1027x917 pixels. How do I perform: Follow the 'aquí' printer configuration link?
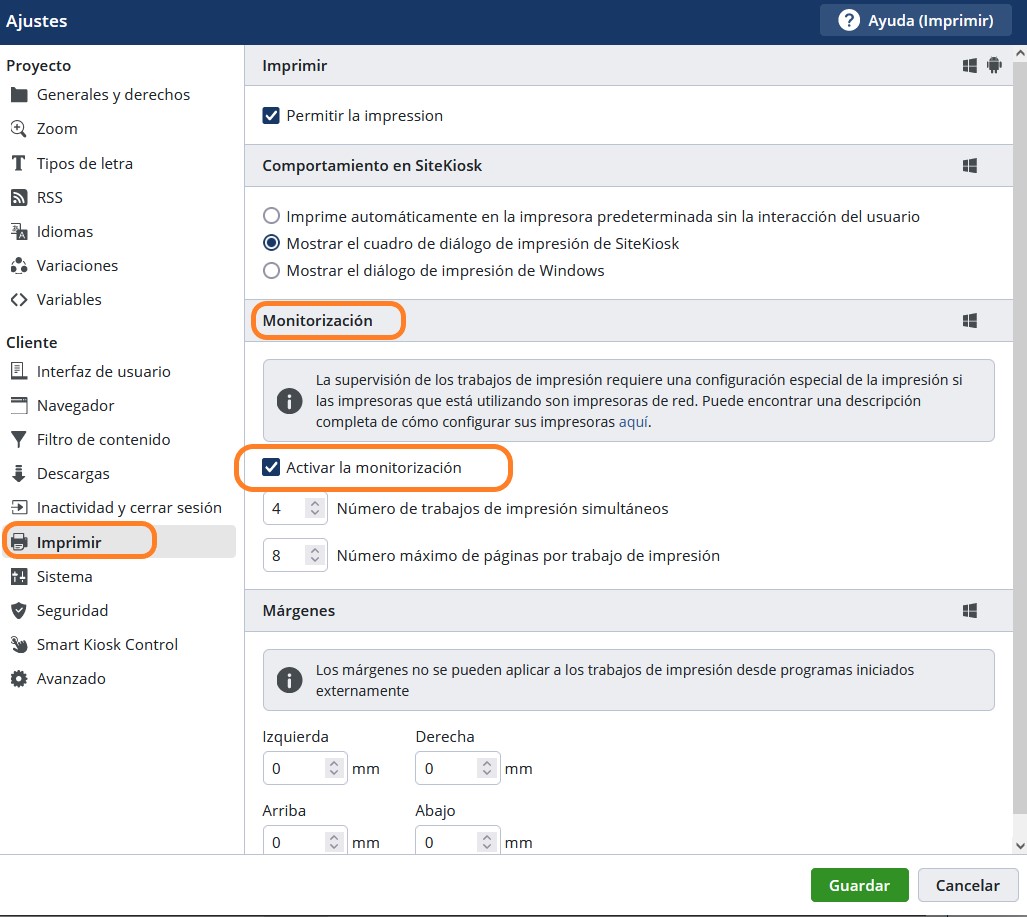(633, 422)
